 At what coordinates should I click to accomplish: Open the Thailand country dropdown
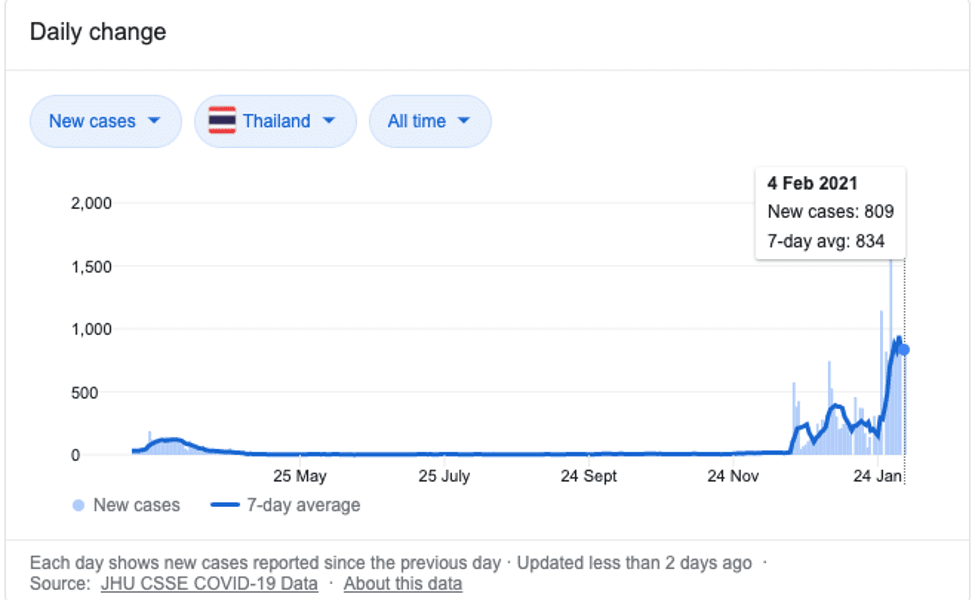[x=275, y=121]
